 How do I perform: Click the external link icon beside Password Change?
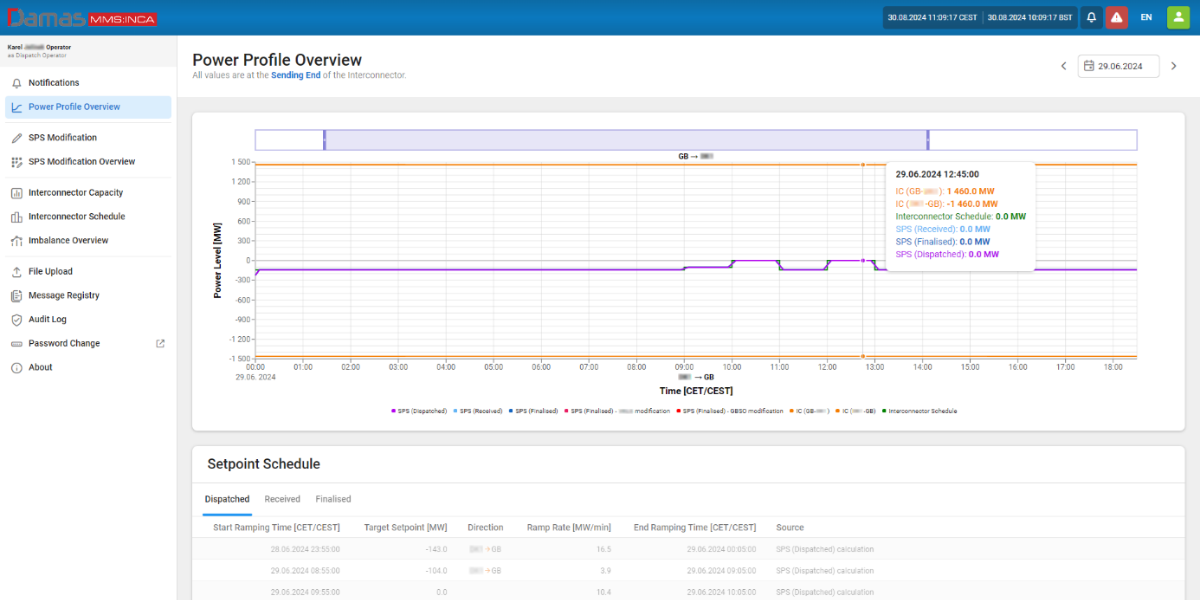click(161, 343)
